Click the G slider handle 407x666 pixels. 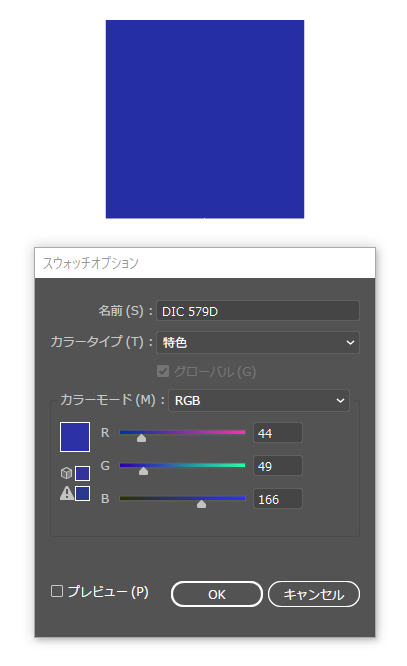click(144, 471)
